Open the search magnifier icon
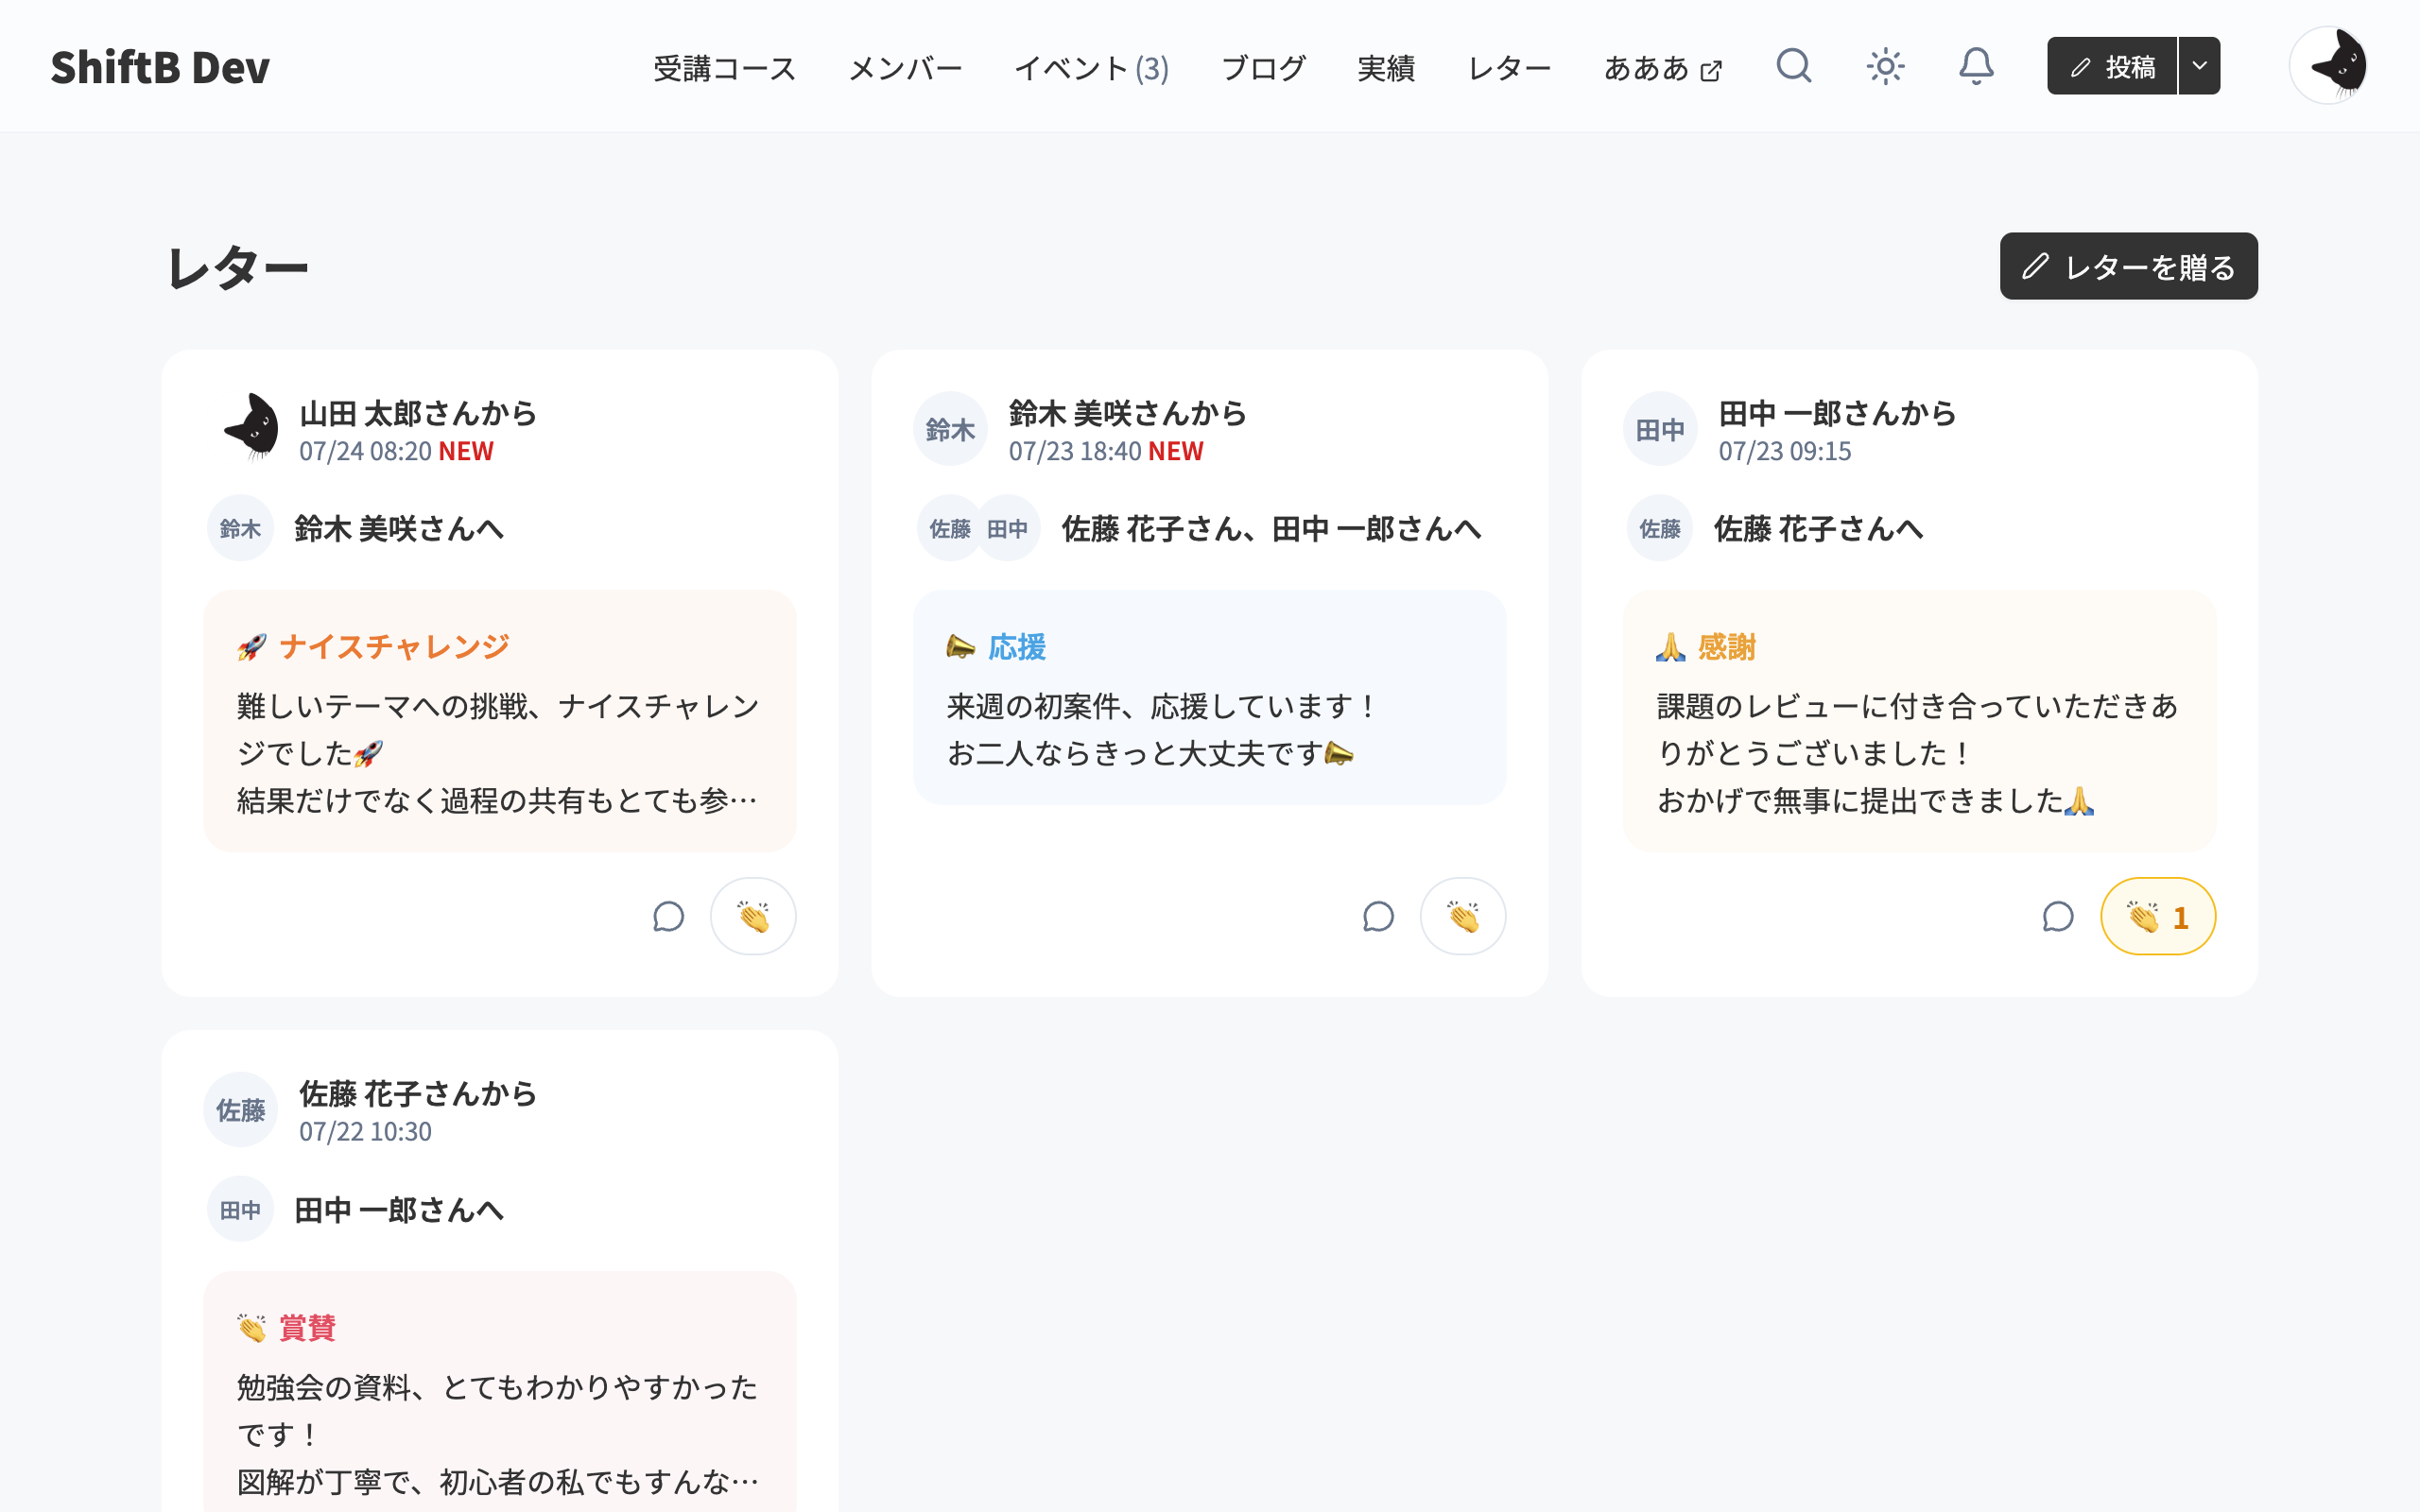Viewport: 2420px width, 1512px height. tap(1794, 66)
